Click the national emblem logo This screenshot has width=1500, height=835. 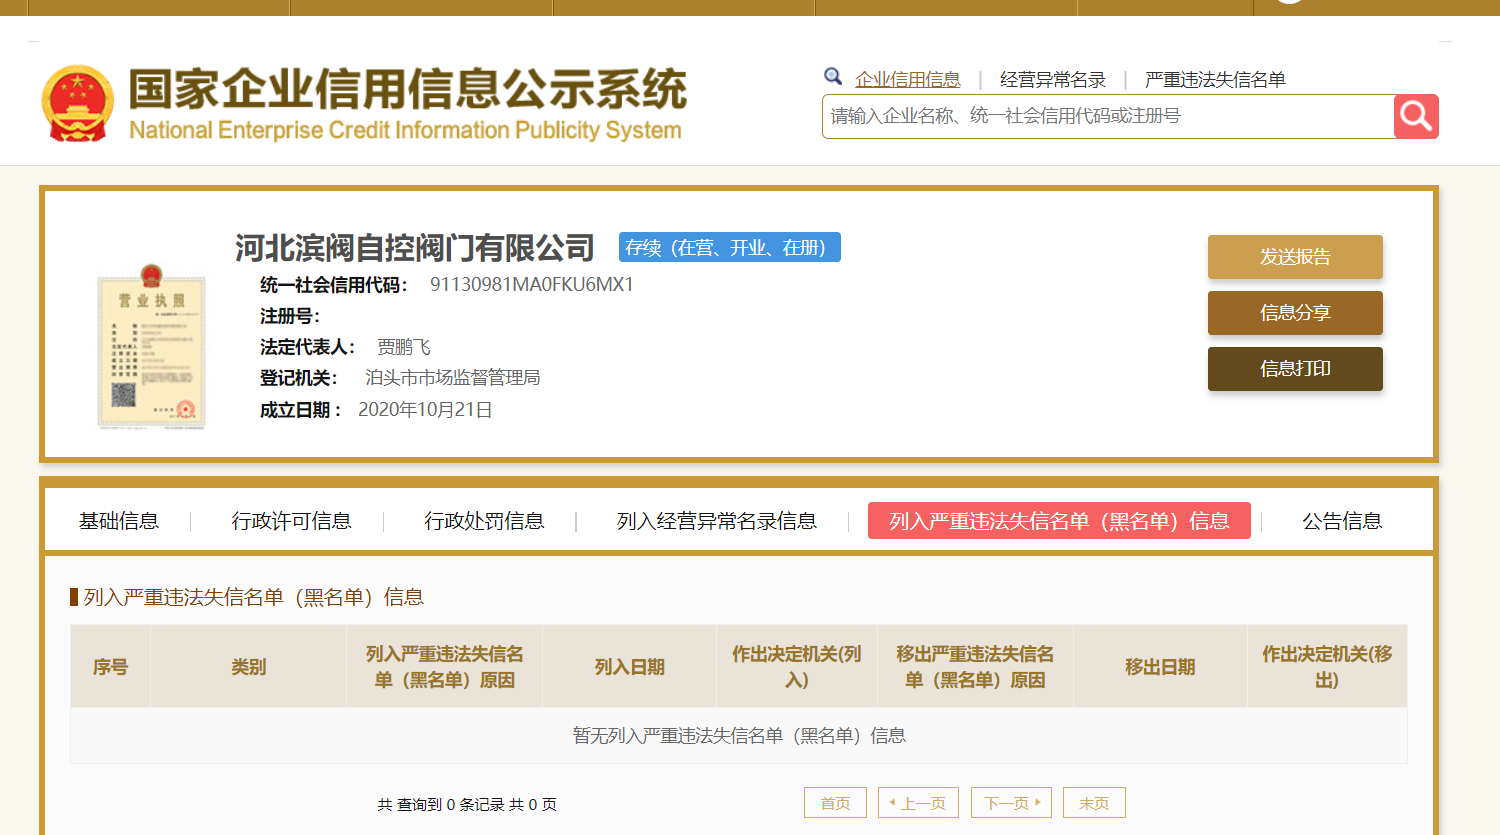pos(77,103)
